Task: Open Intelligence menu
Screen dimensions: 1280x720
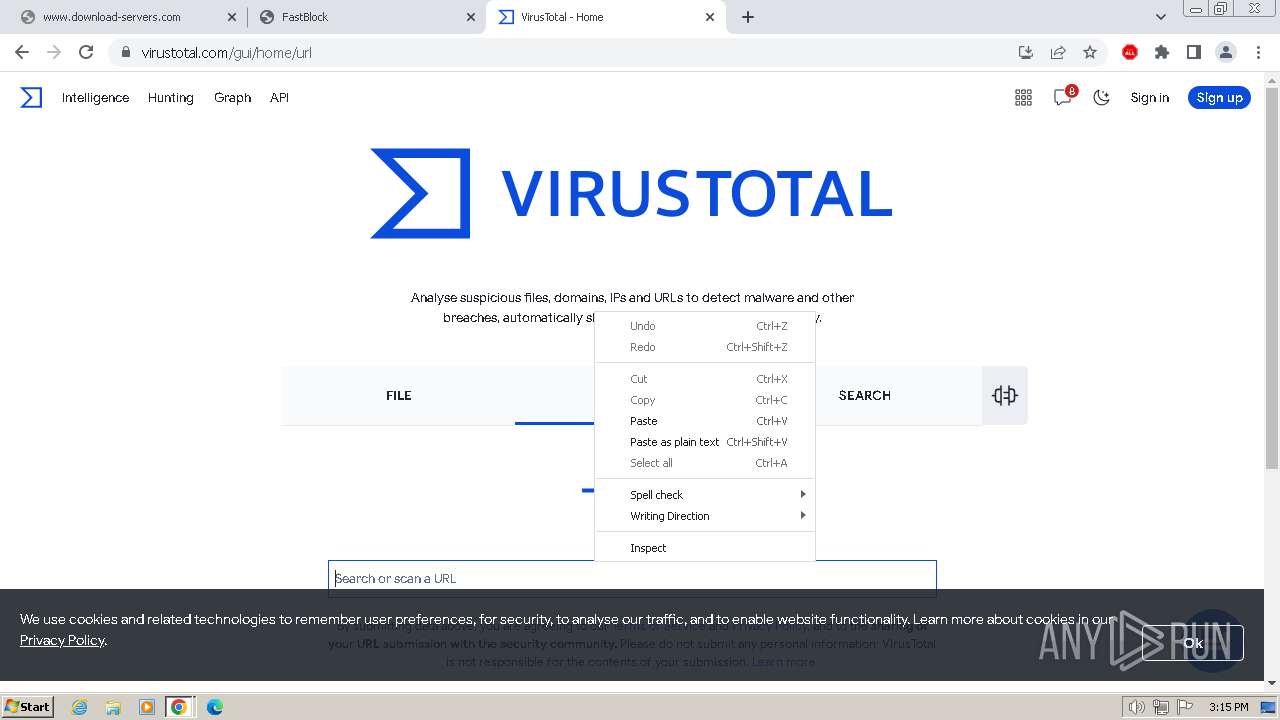Action: click(x=95, y=97)
